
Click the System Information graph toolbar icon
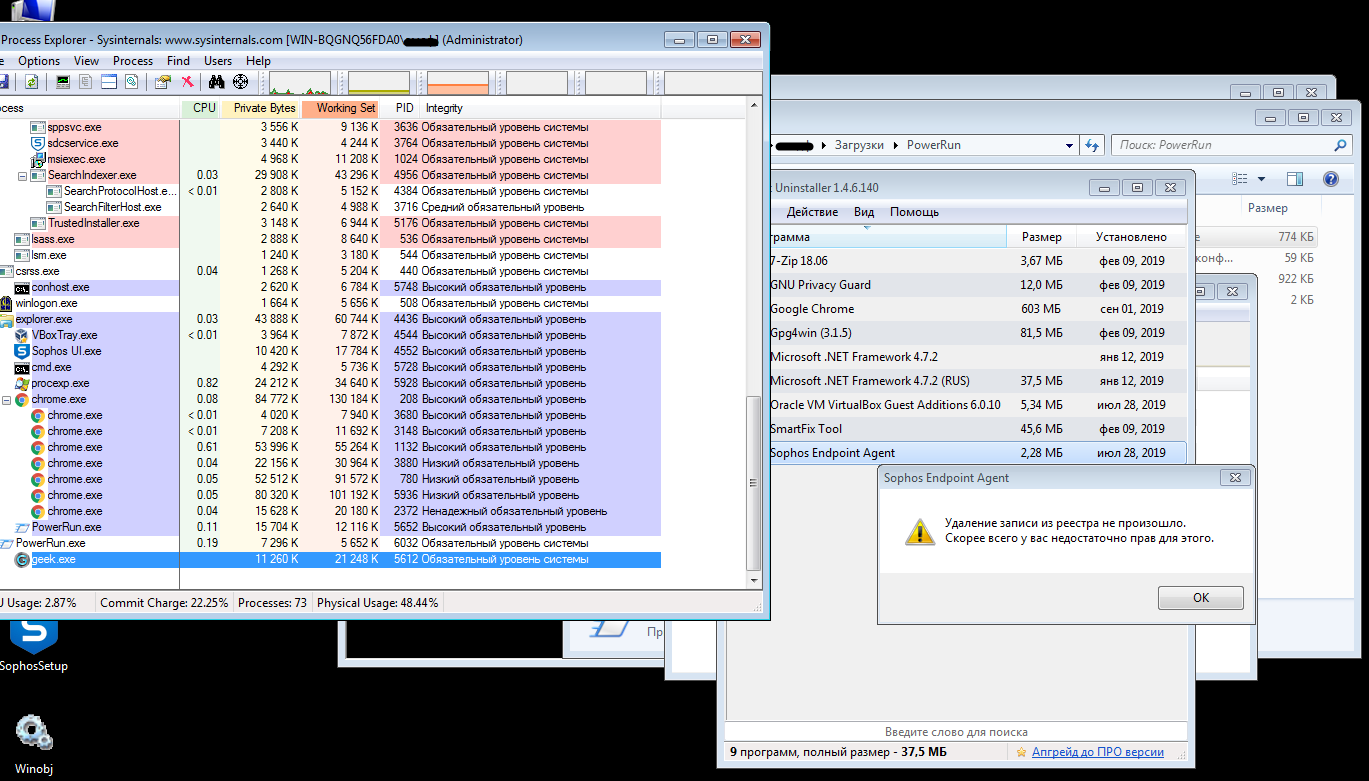(x=63, y=82)
